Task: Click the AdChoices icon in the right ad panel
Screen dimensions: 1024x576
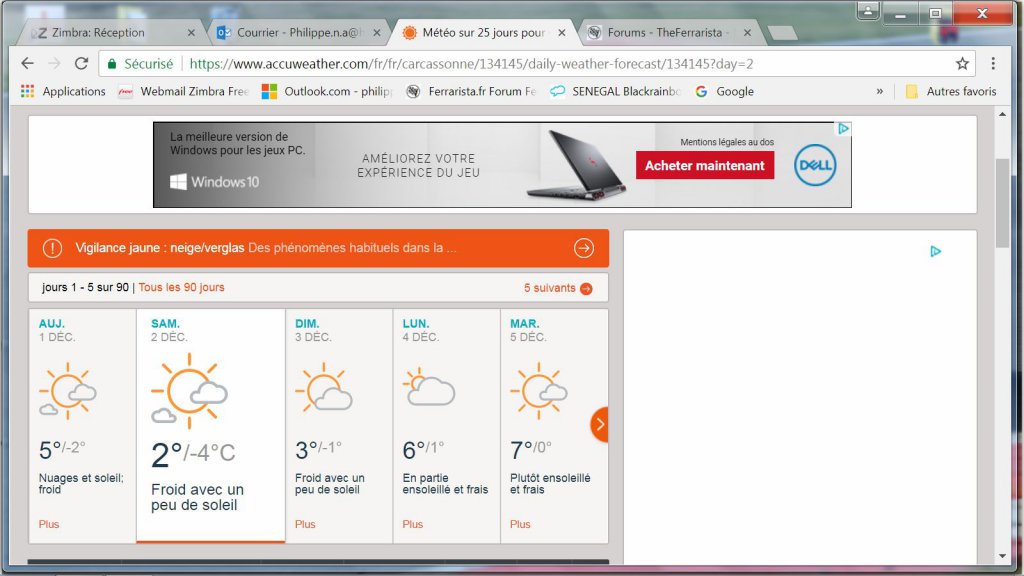Action: 935,251
